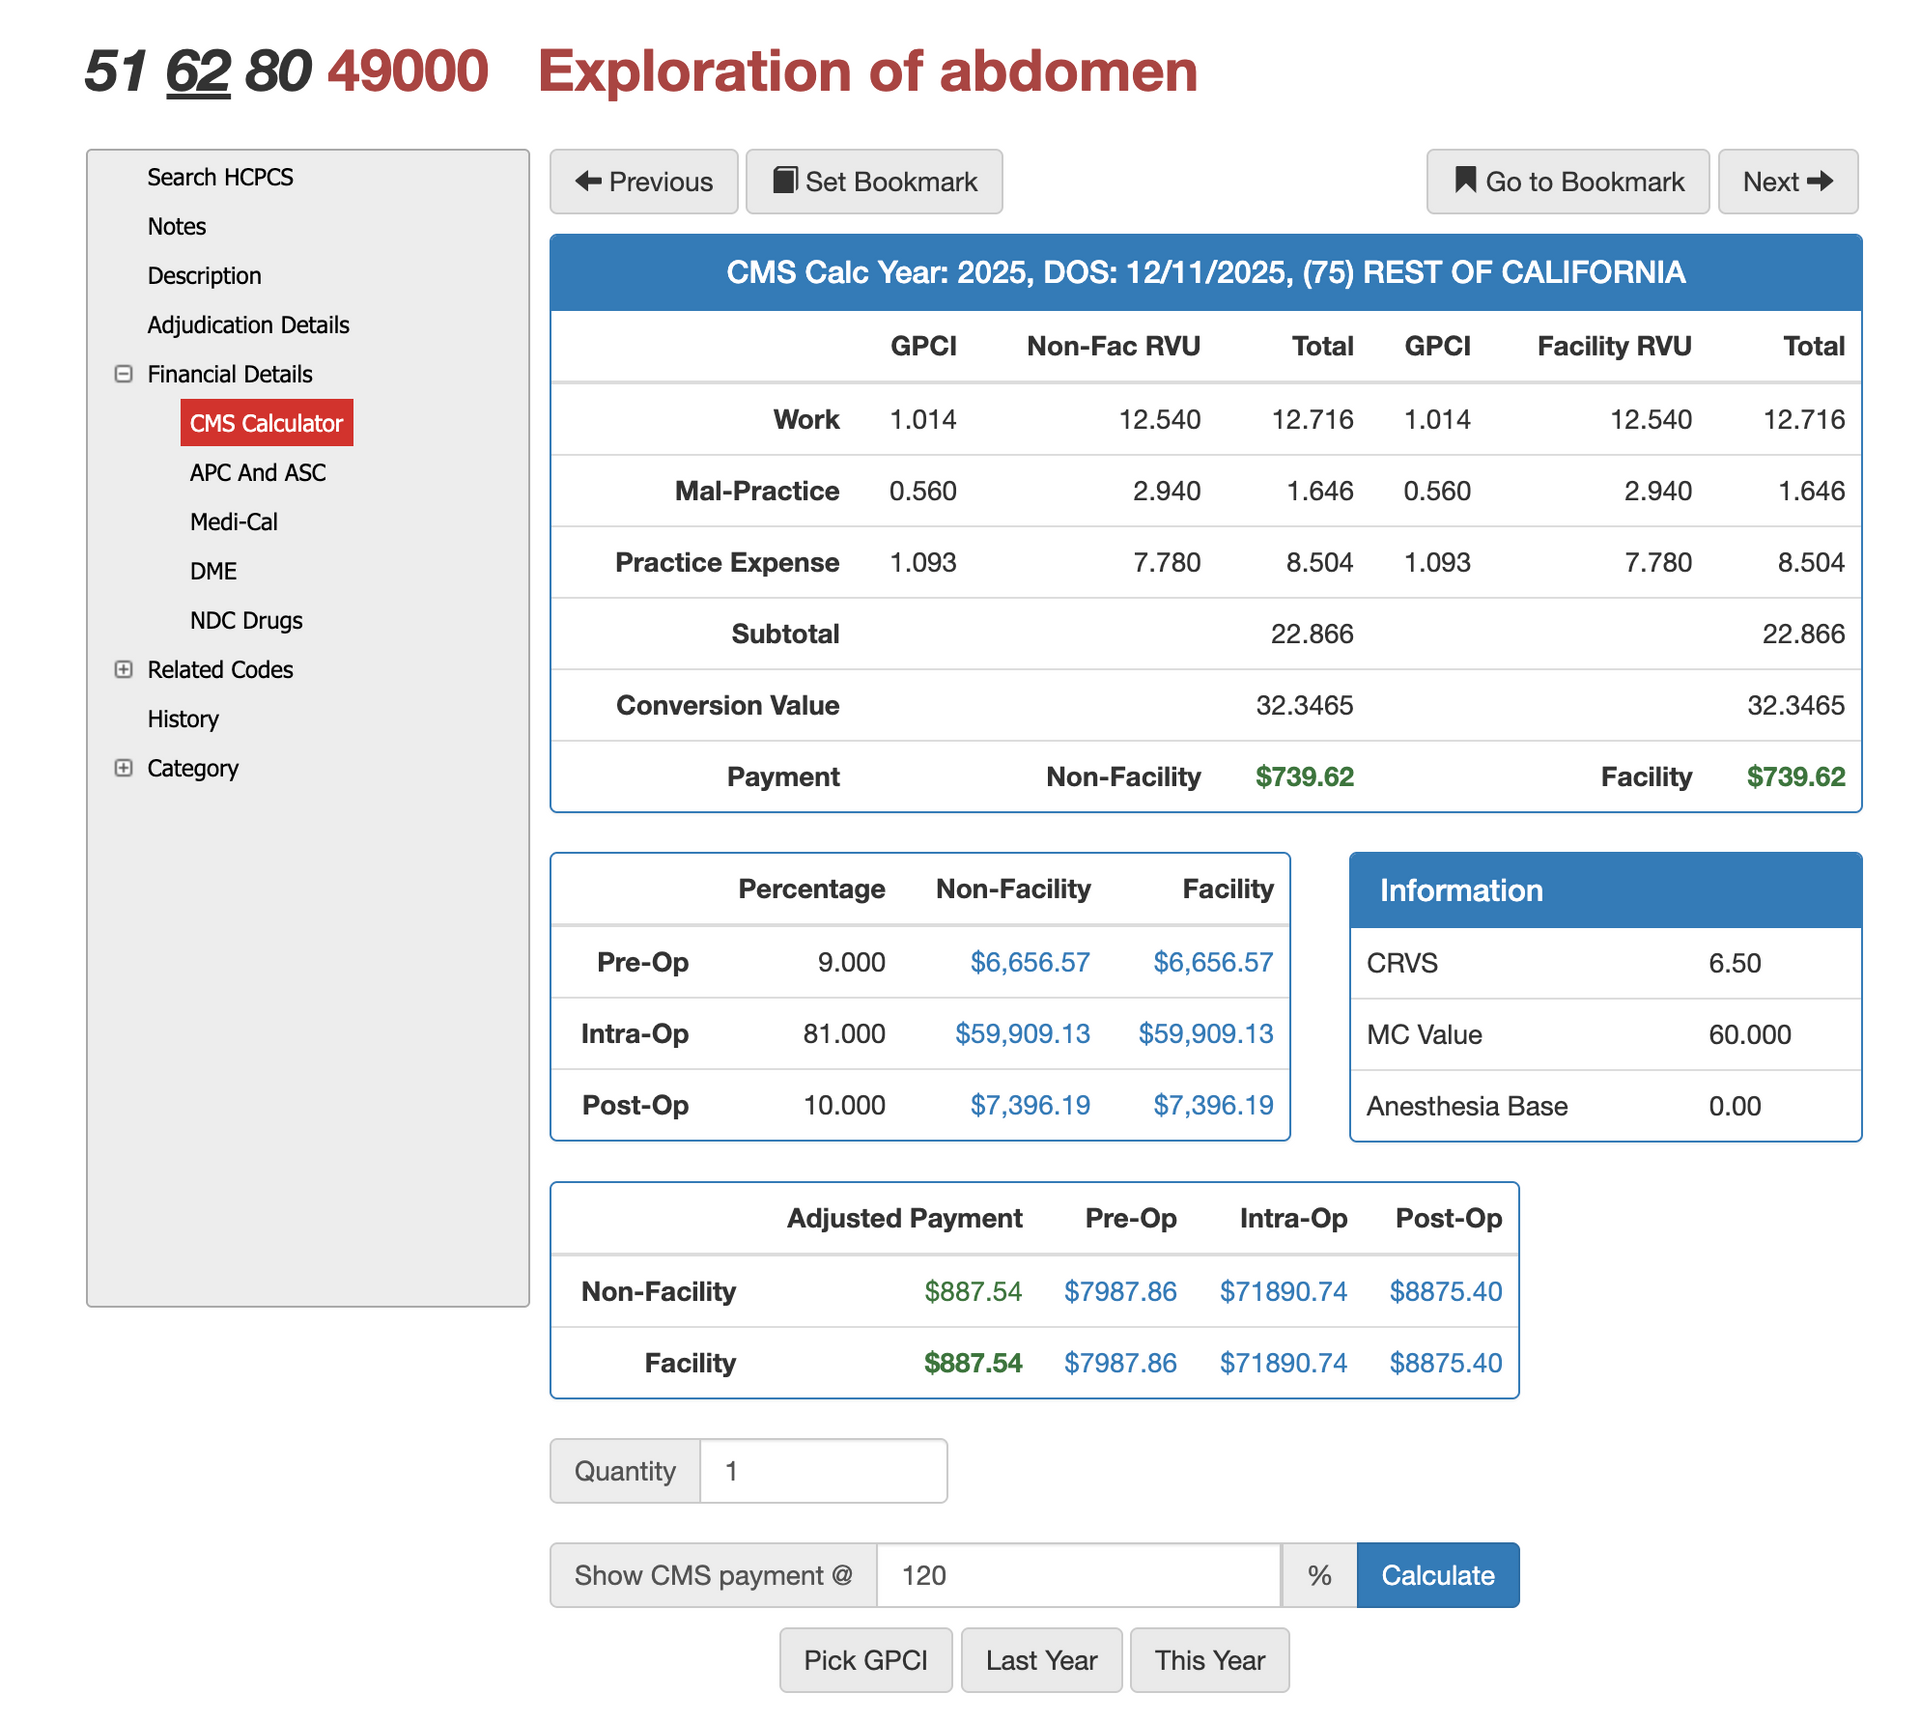The image size is (1920, 1721).
Task: Select APC And ASC in sidebar
Action: tap(258, 472)
